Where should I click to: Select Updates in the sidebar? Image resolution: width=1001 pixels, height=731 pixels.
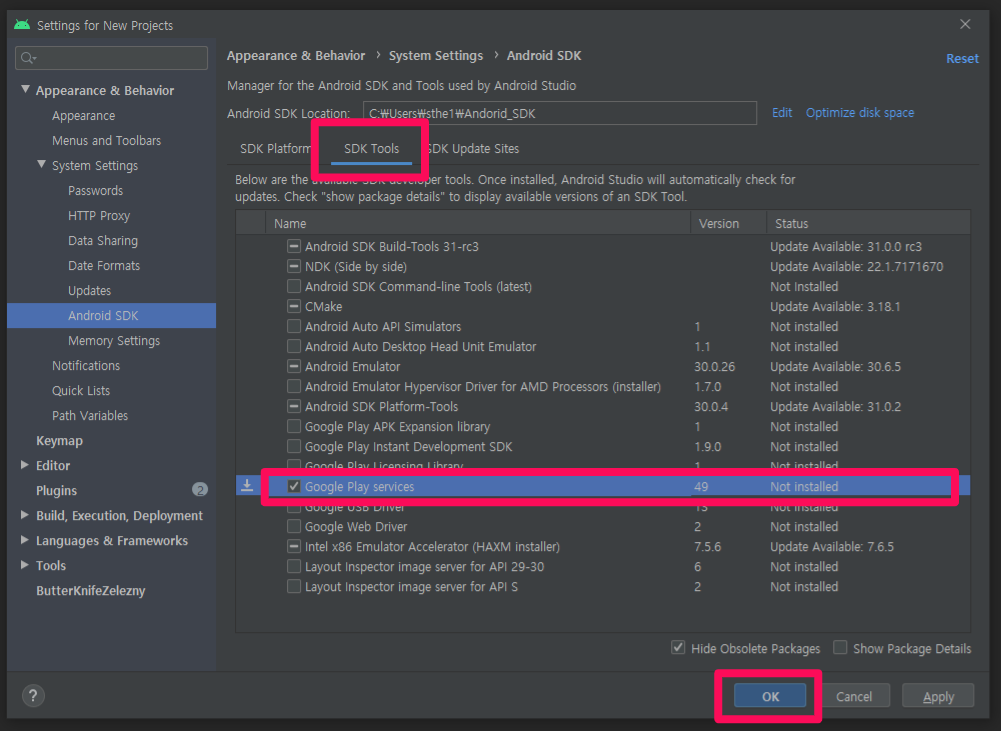click(x=89, y=290)
